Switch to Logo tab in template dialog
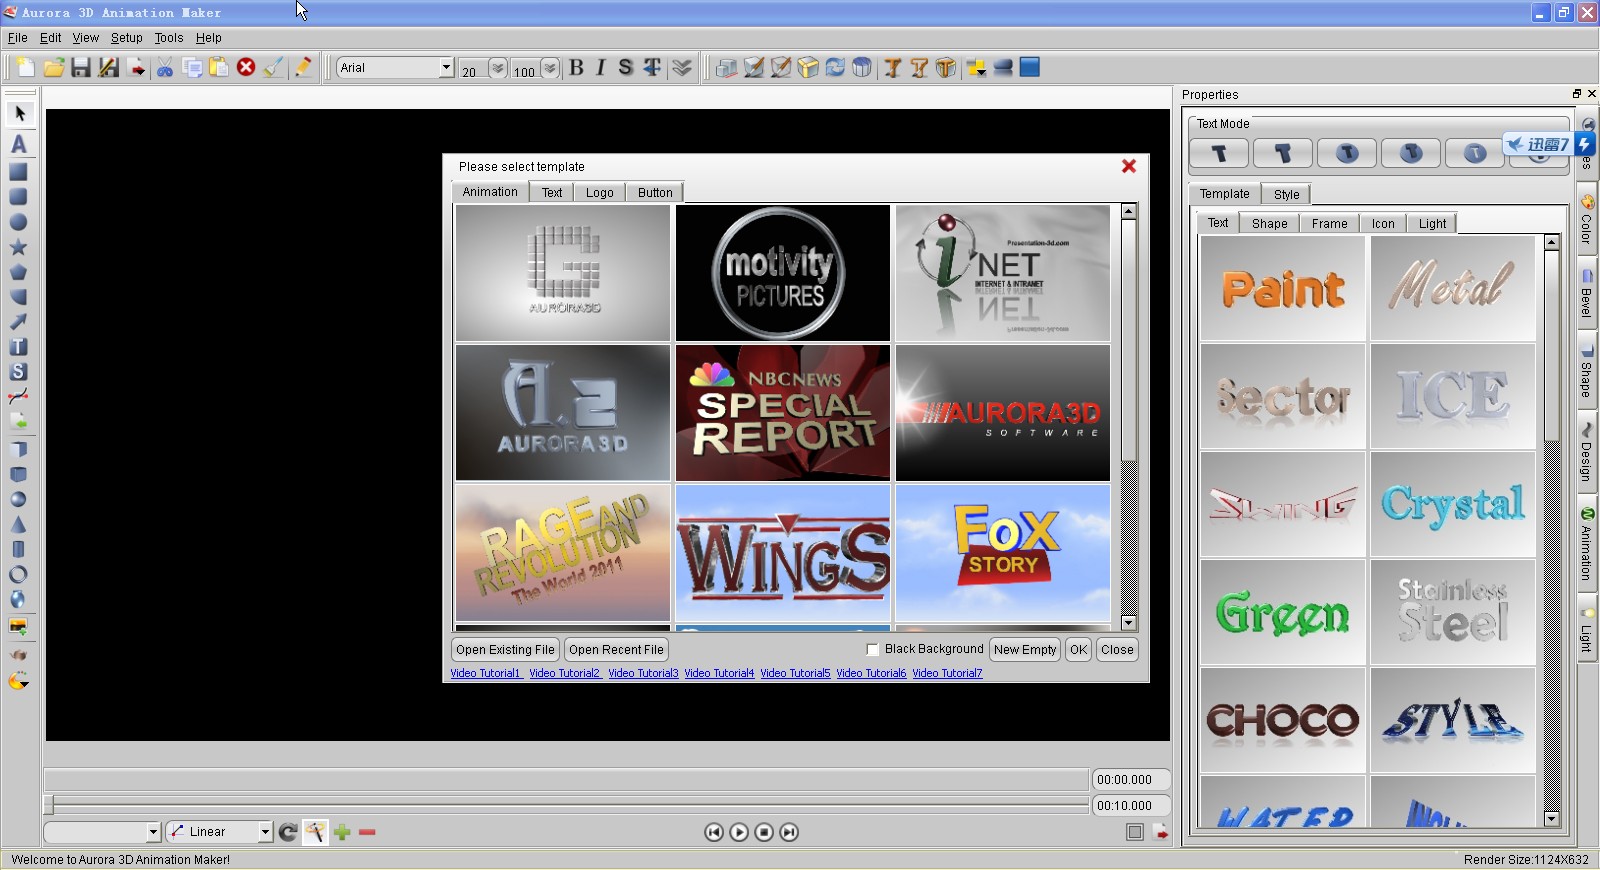1600x870 pixels. click(x=599, y=193)
